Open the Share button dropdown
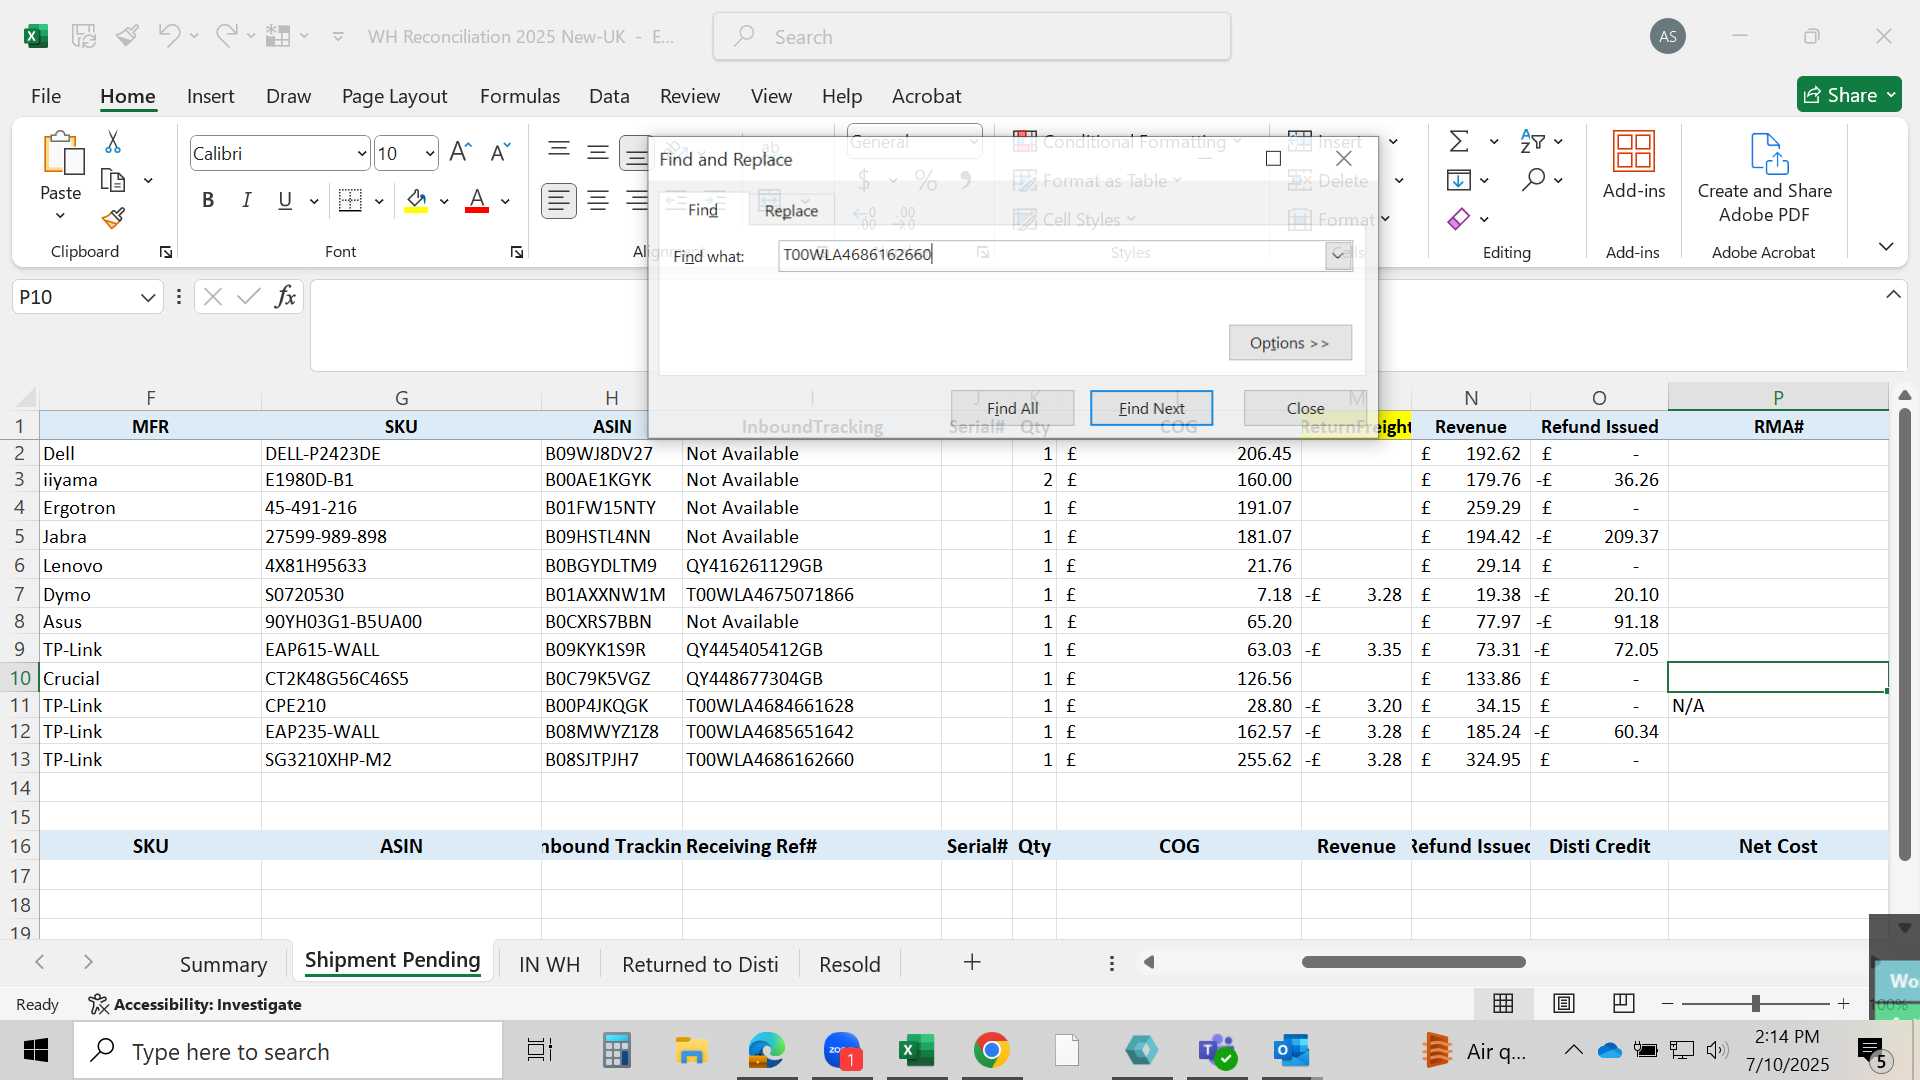 pyautogui.click(x=1891, y=95)
